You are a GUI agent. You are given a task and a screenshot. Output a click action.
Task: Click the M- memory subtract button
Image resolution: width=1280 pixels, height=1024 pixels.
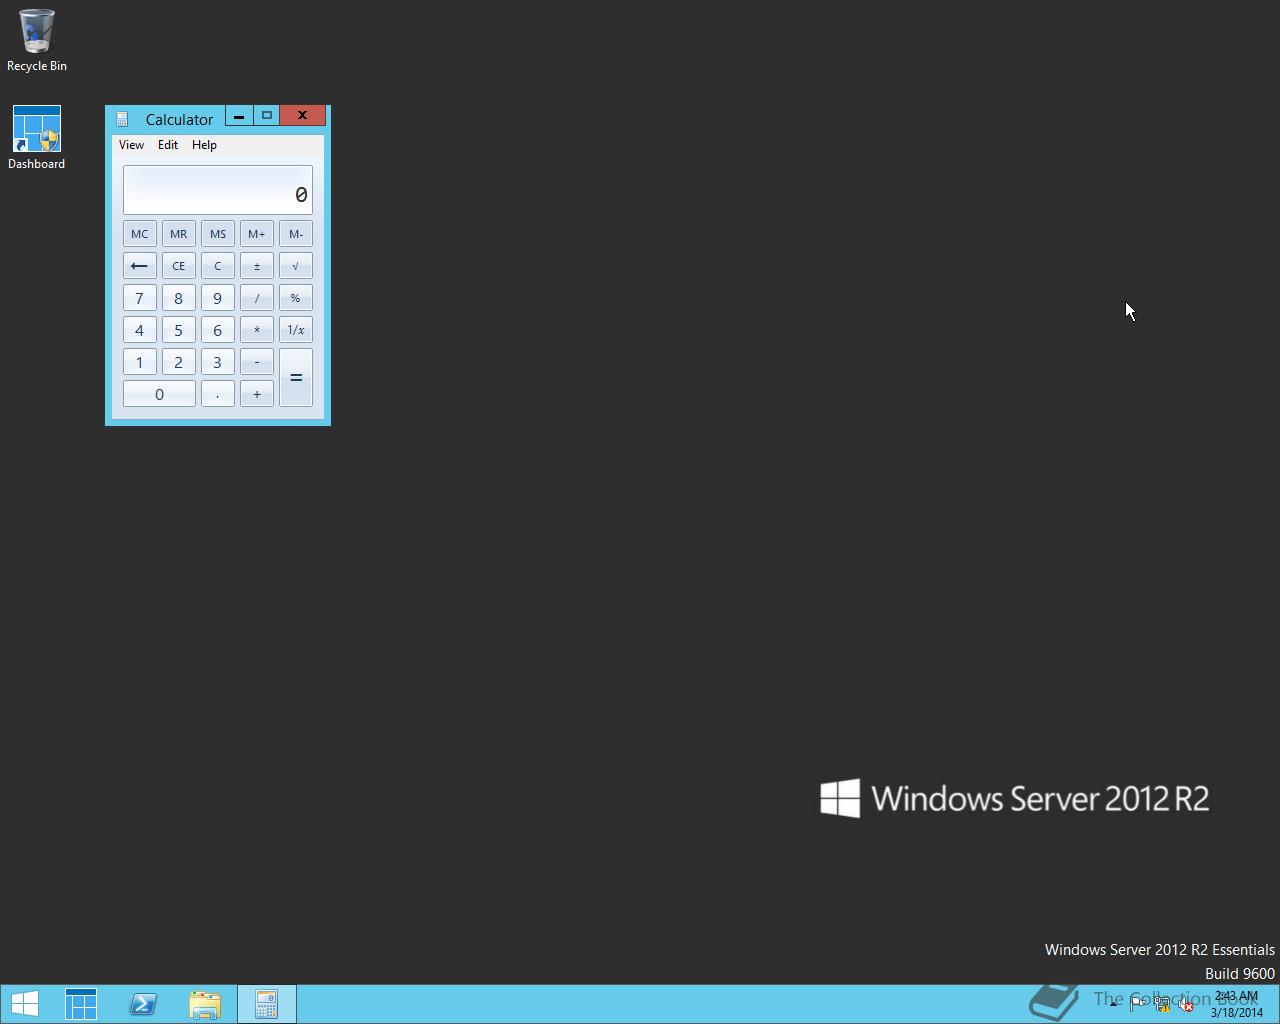[x=296, y=234]
